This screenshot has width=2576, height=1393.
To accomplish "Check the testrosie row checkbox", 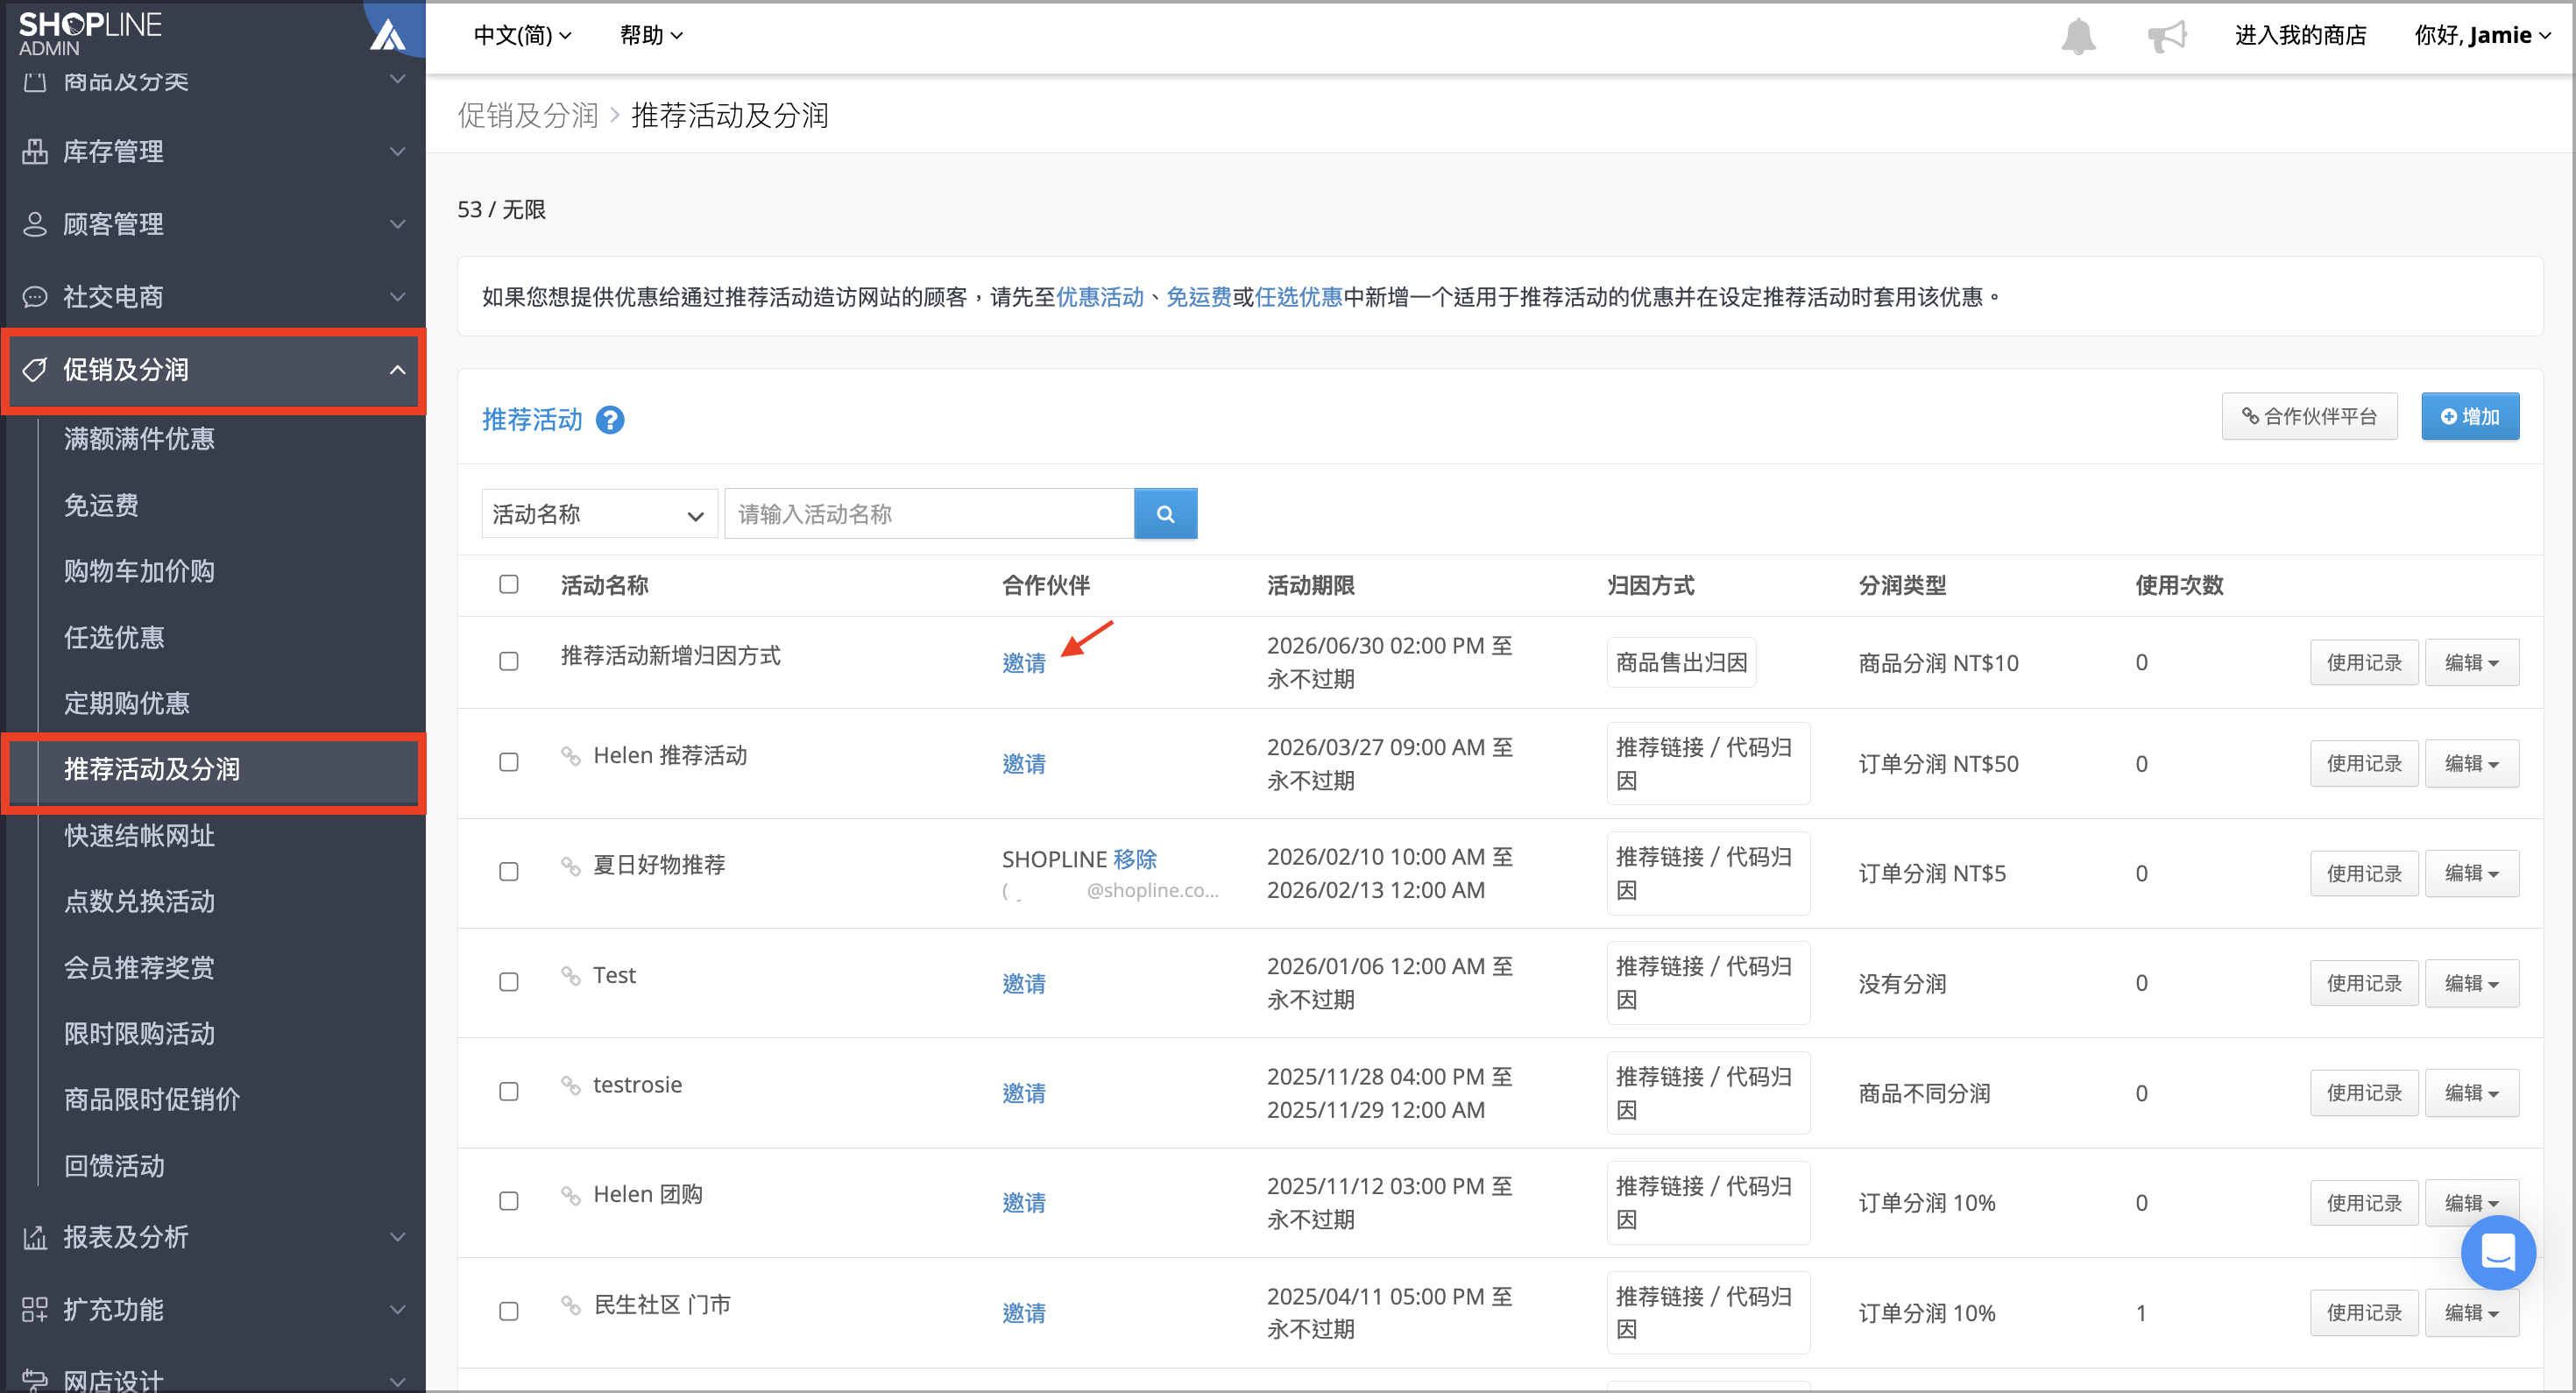I will coord(509,1092).
